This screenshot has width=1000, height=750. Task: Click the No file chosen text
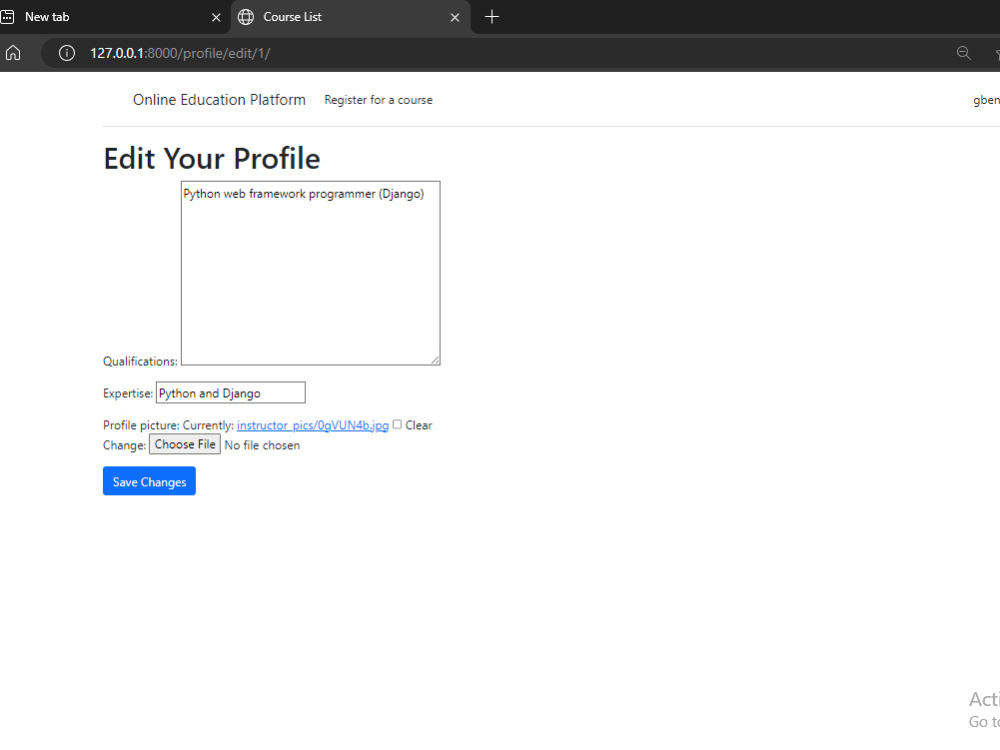coord(262,445)
